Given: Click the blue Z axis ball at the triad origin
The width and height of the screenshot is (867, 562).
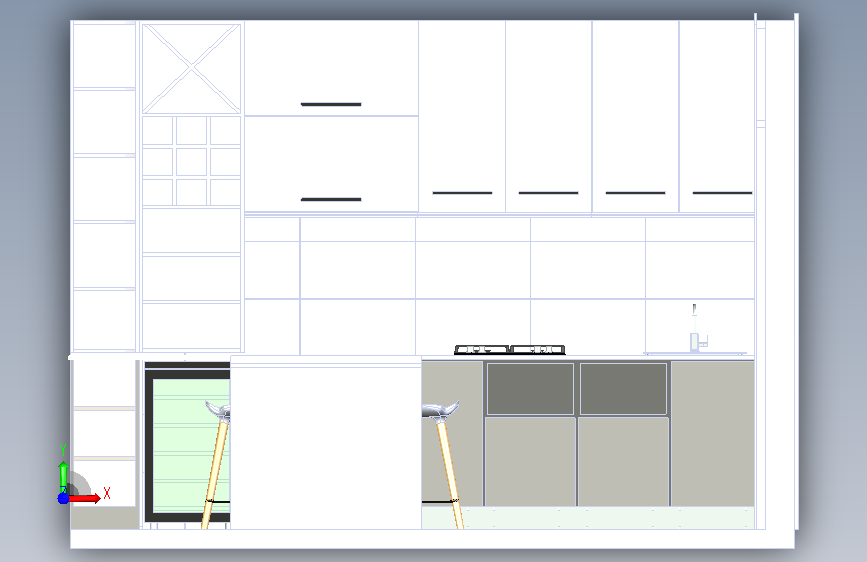Looking at the screenshot, I should (64, 498).
